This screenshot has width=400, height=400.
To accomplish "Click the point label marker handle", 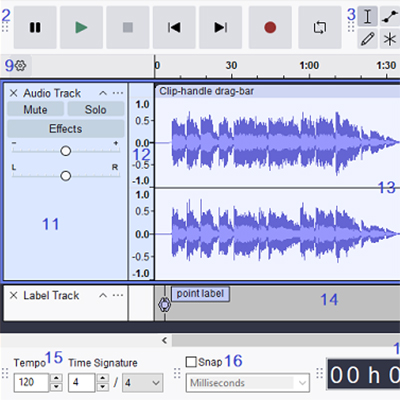I will (x=164, y=305).
